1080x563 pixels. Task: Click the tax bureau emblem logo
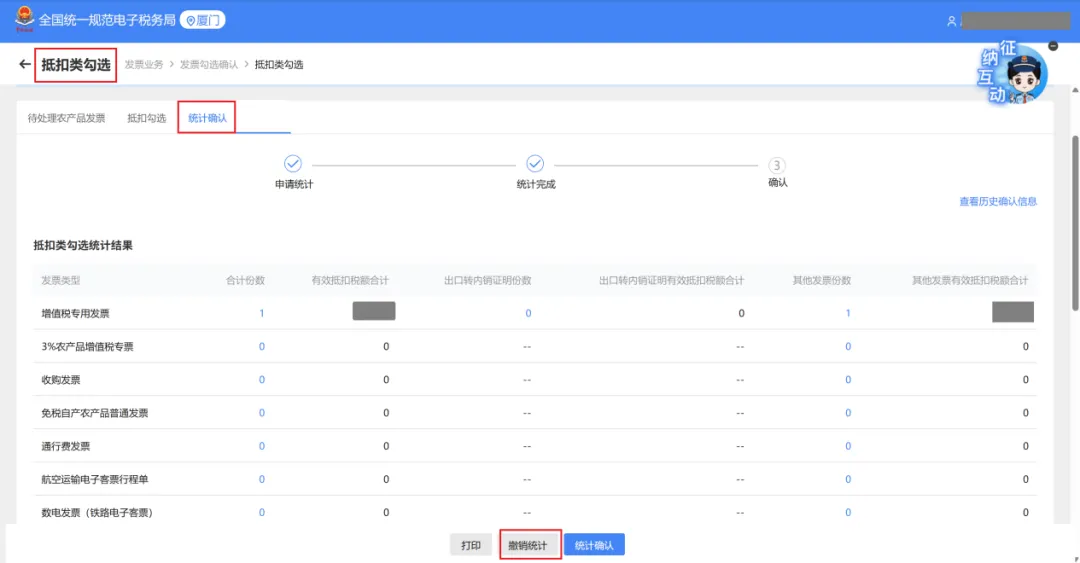click(x=23, y=20)
